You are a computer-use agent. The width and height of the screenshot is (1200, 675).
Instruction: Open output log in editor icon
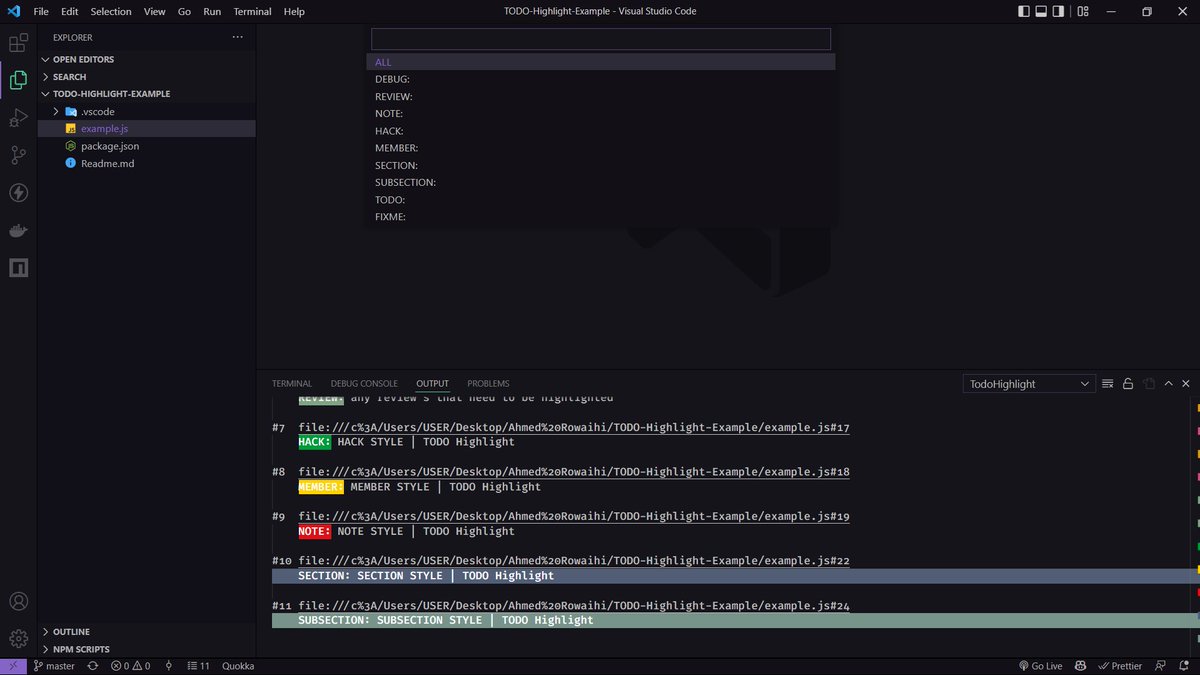point(1149,384)
